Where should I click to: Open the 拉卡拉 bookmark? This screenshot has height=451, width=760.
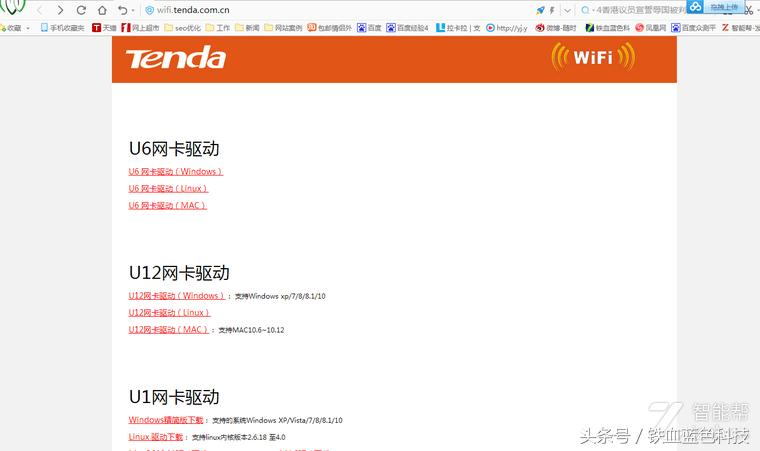click(x=458, y=28)
